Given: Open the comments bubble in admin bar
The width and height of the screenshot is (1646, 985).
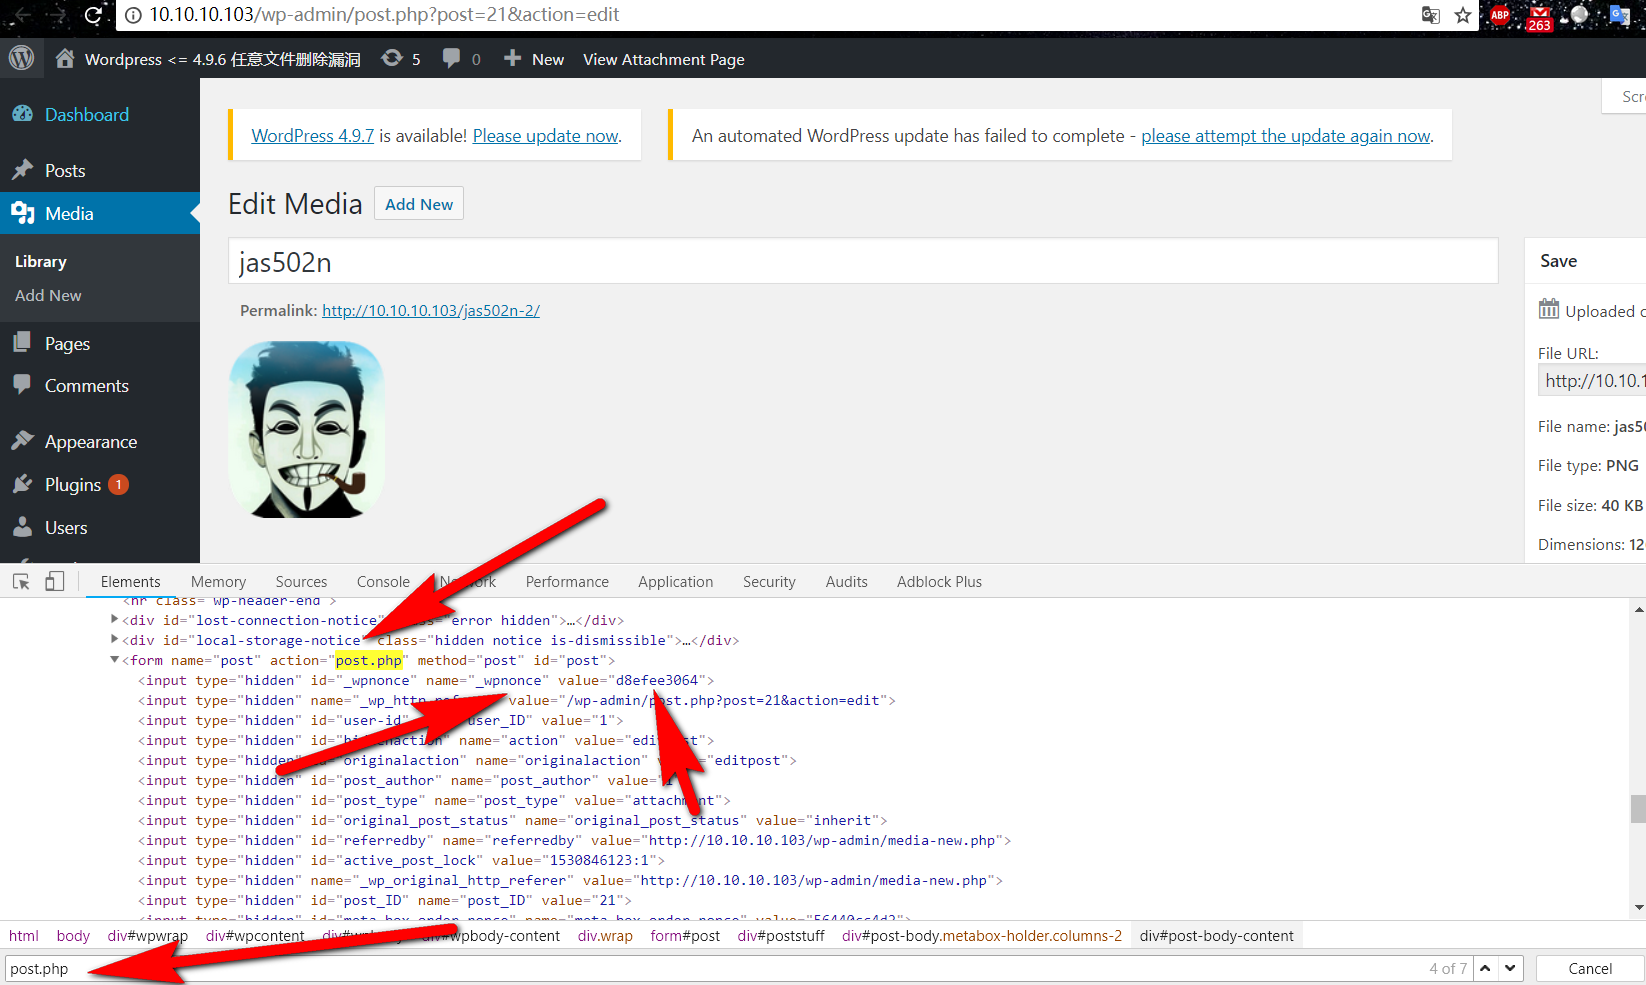Looking at the screenshot, I should (x=461, y=59).
